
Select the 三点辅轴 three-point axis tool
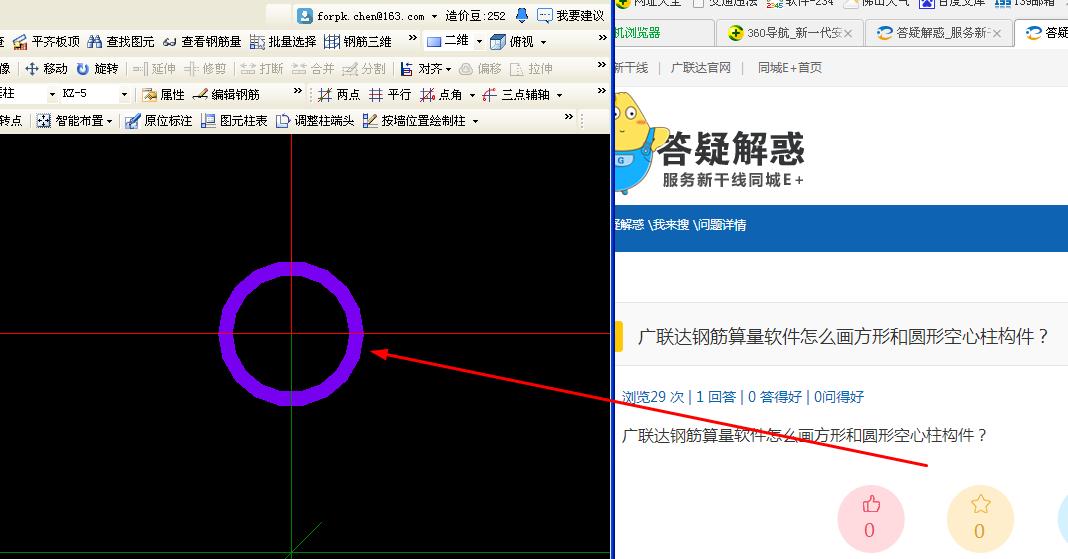[x=516, y=95]
